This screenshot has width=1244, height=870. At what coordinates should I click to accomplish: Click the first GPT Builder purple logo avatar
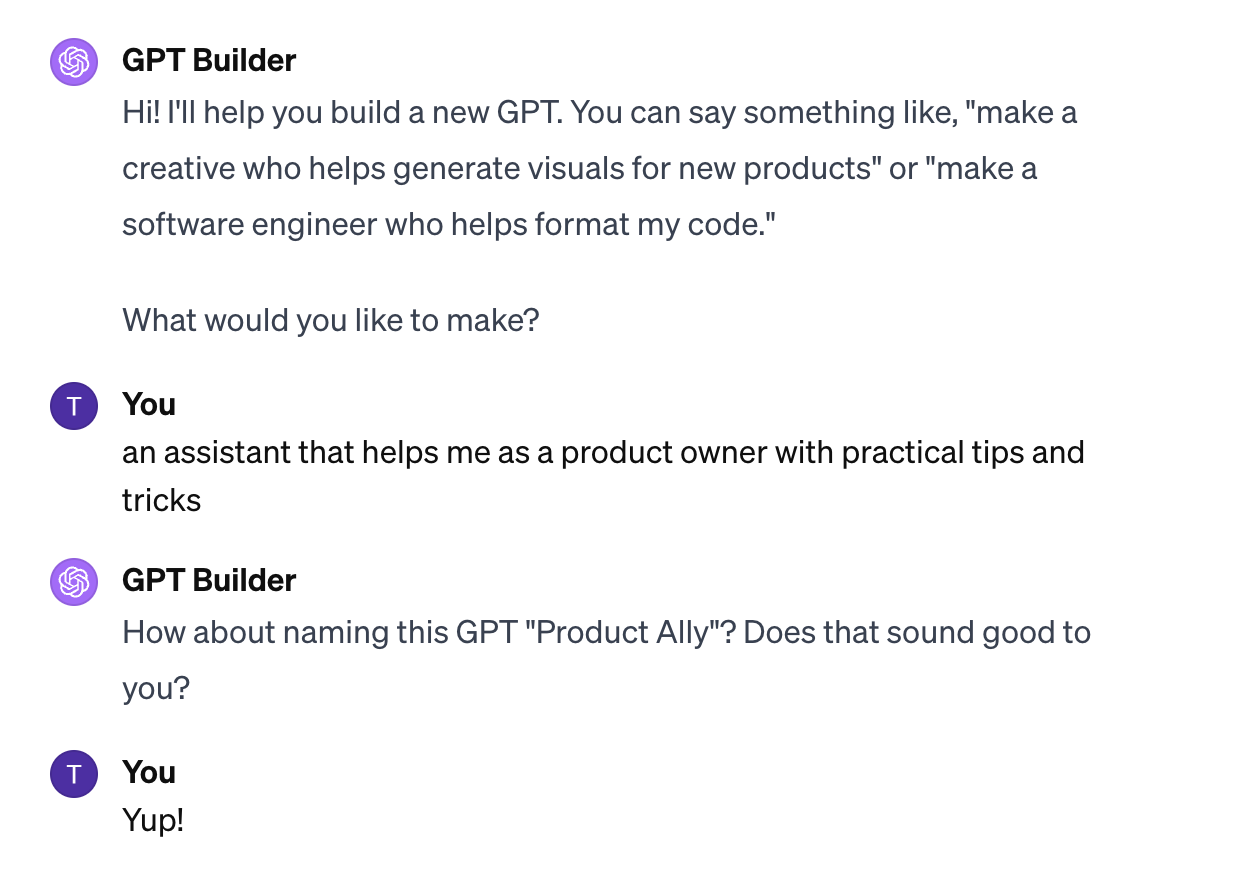coord(74,62)
